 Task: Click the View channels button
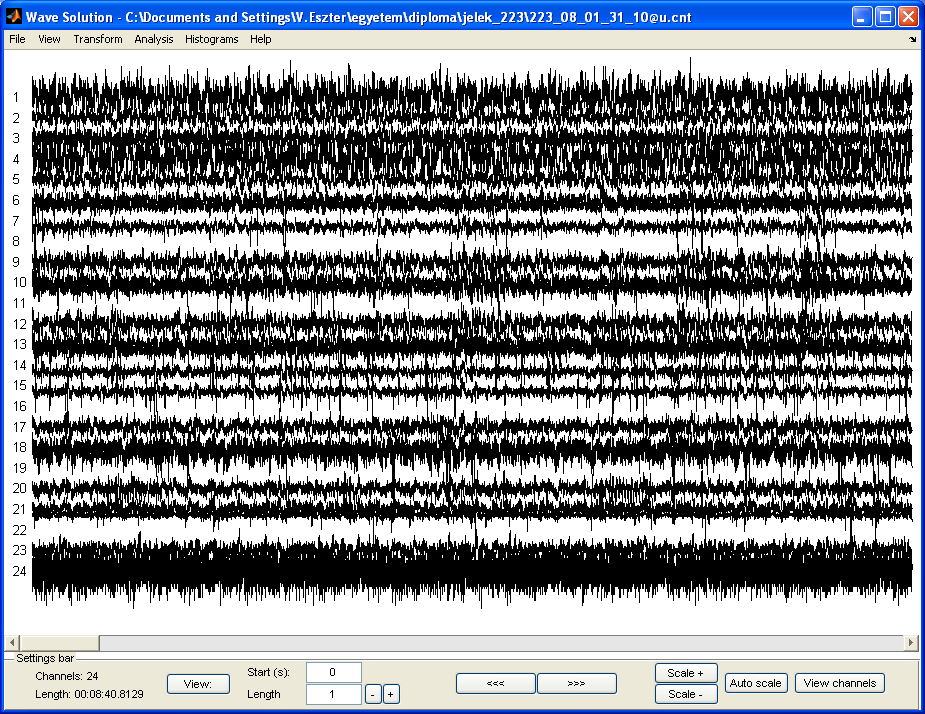[x=839, y=683]
